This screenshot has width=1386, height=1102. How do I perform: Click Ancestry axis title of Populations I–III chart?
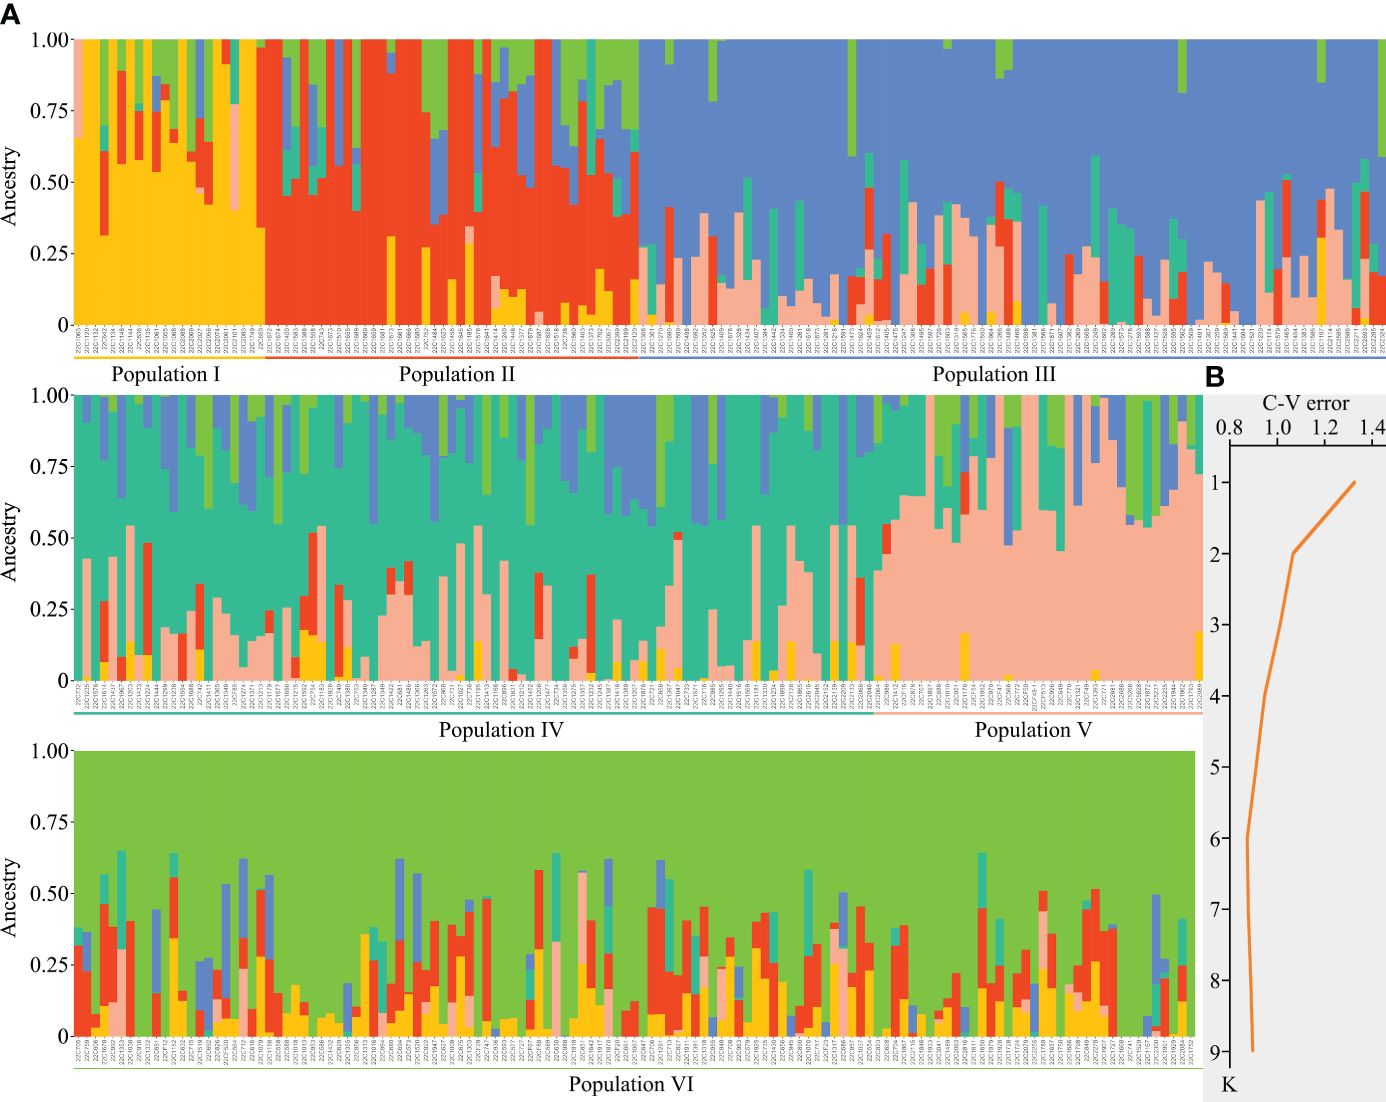10,185
